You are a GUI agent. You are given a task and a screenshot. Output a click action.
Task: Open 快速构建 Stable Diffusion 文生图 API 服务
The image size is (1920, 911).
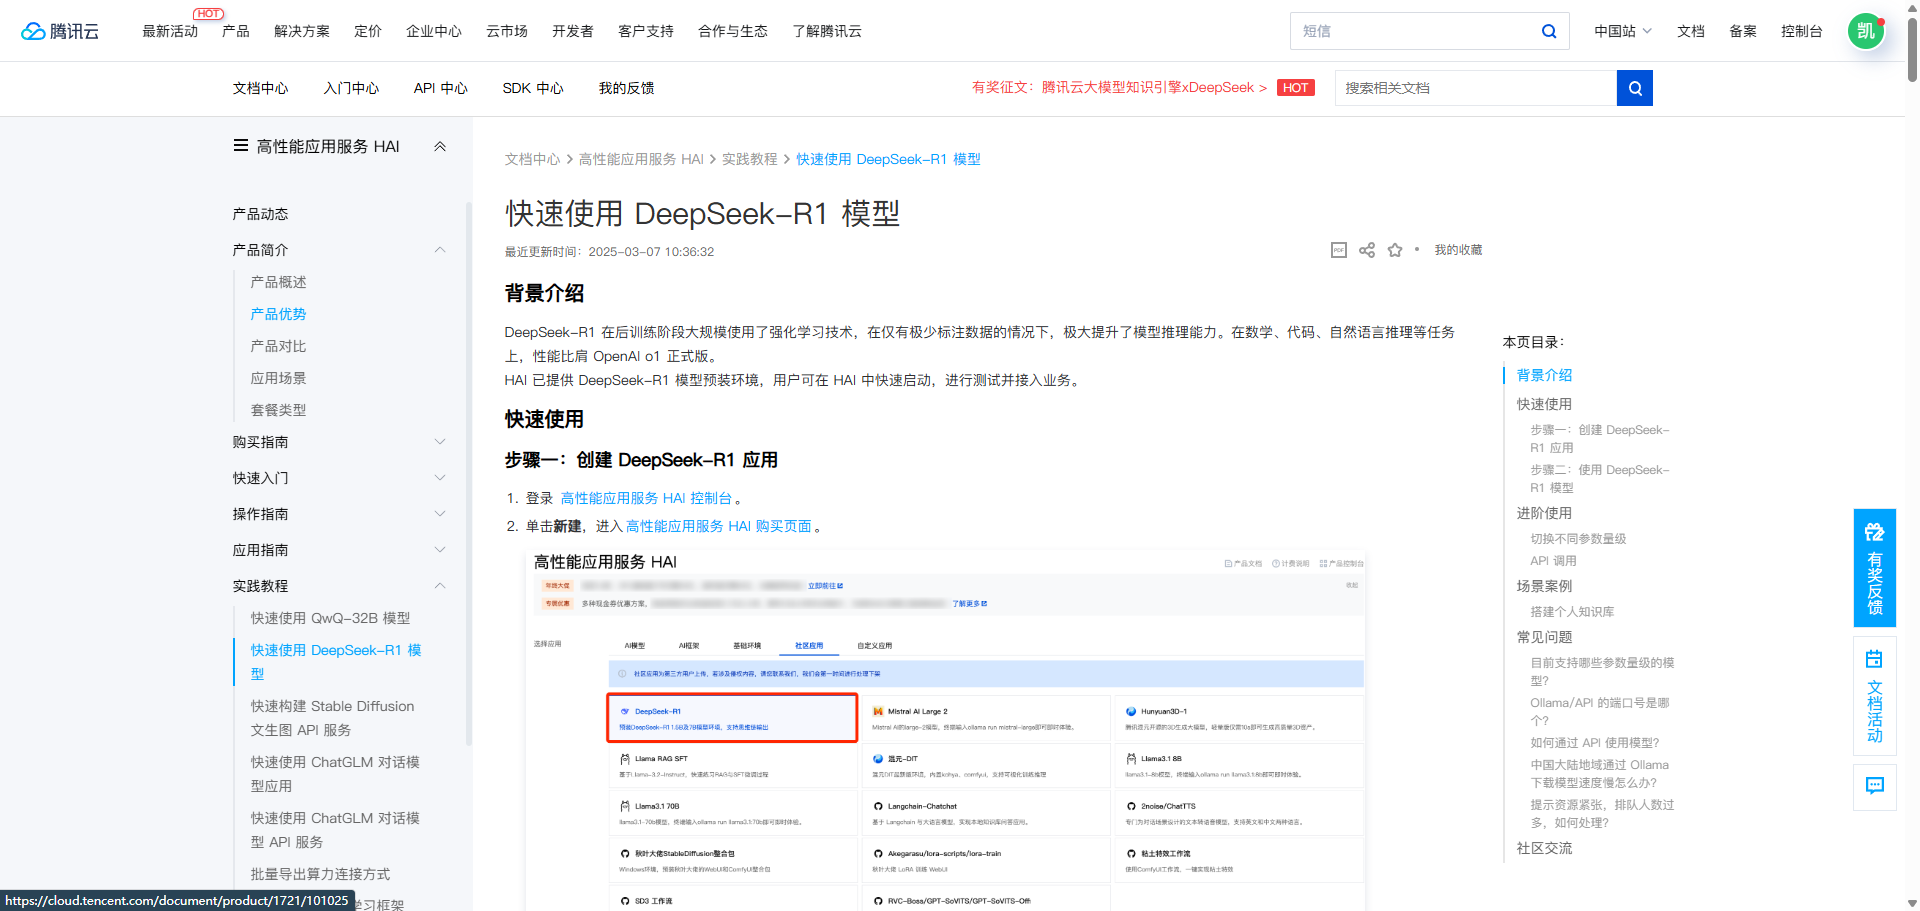pos(333,718)
